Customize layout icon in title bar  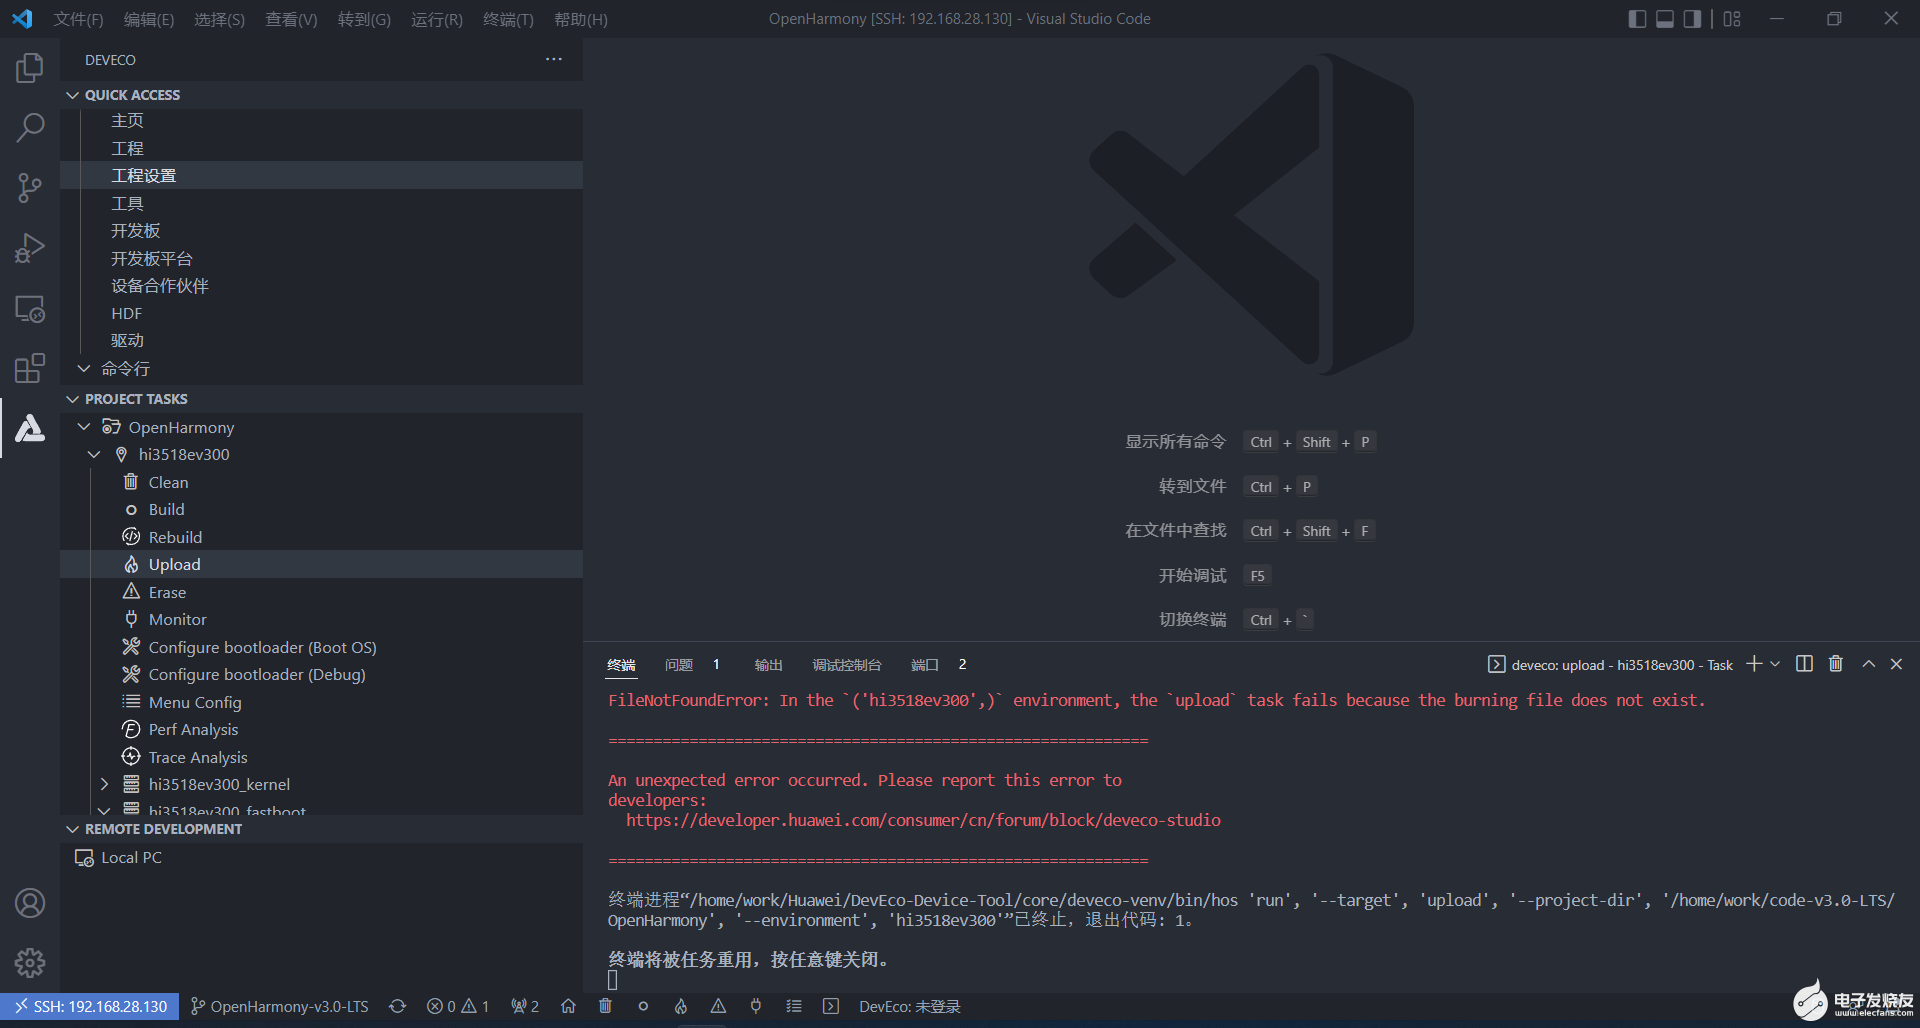pos(1732,19)
